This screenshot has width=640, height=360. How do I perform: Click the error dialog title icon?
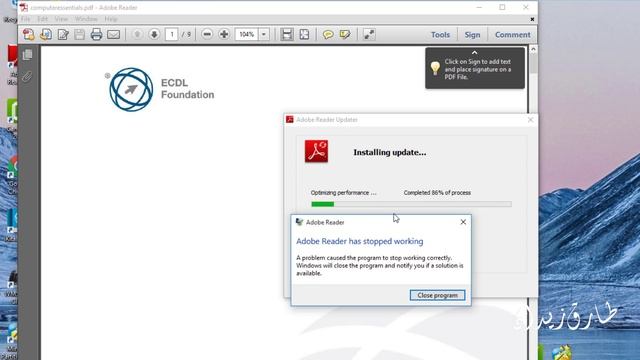299,222
